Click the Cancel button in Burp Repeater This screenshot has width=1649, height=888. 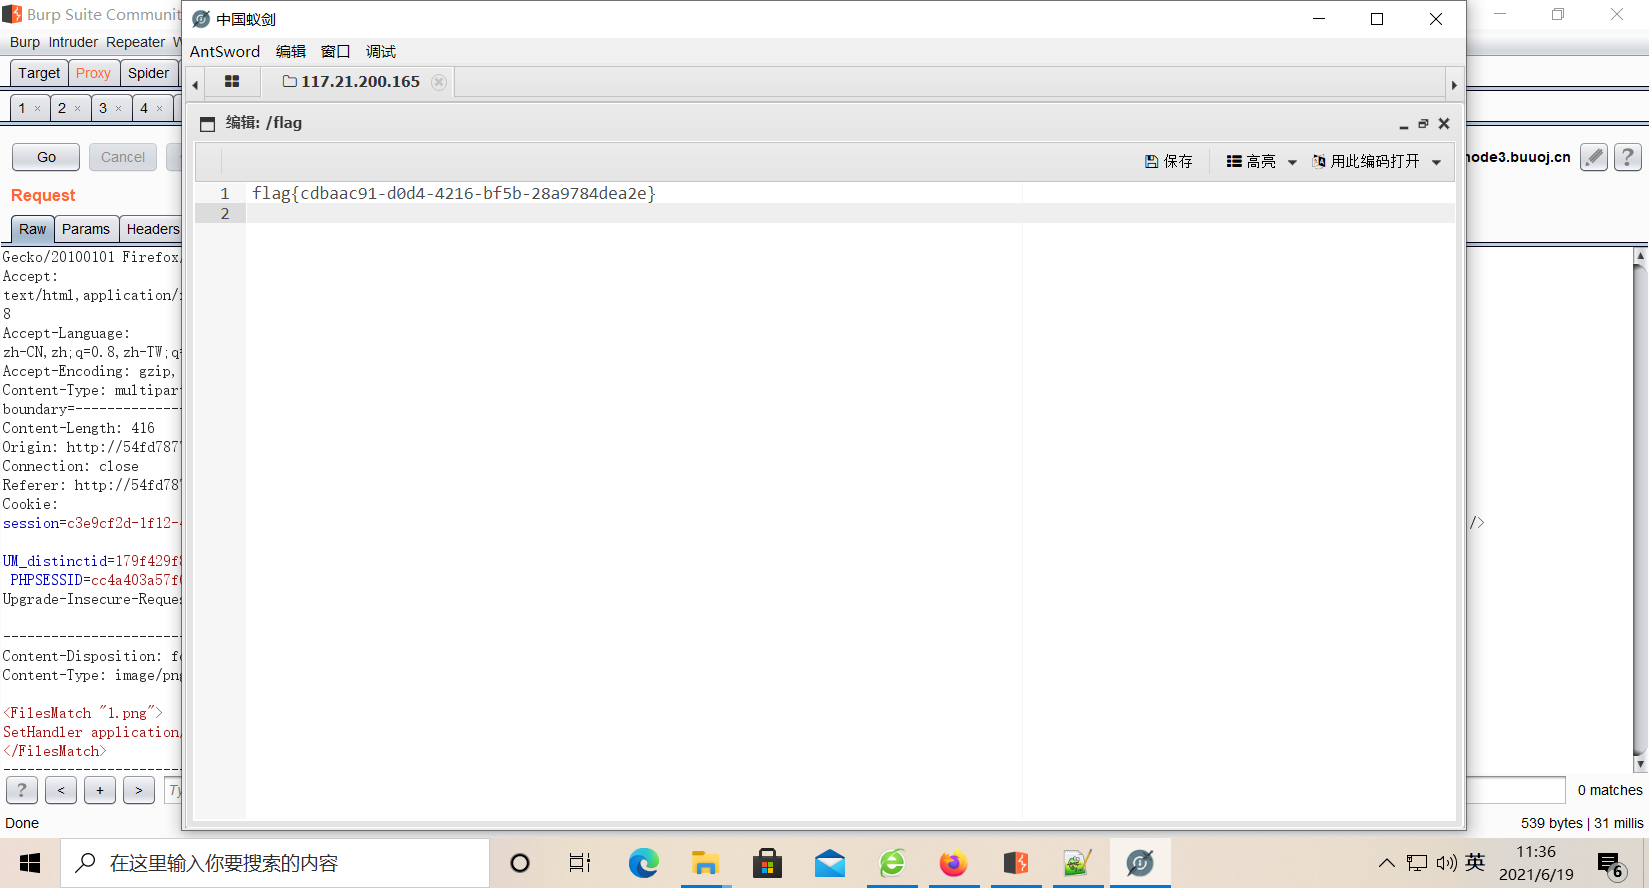(123, 157)
